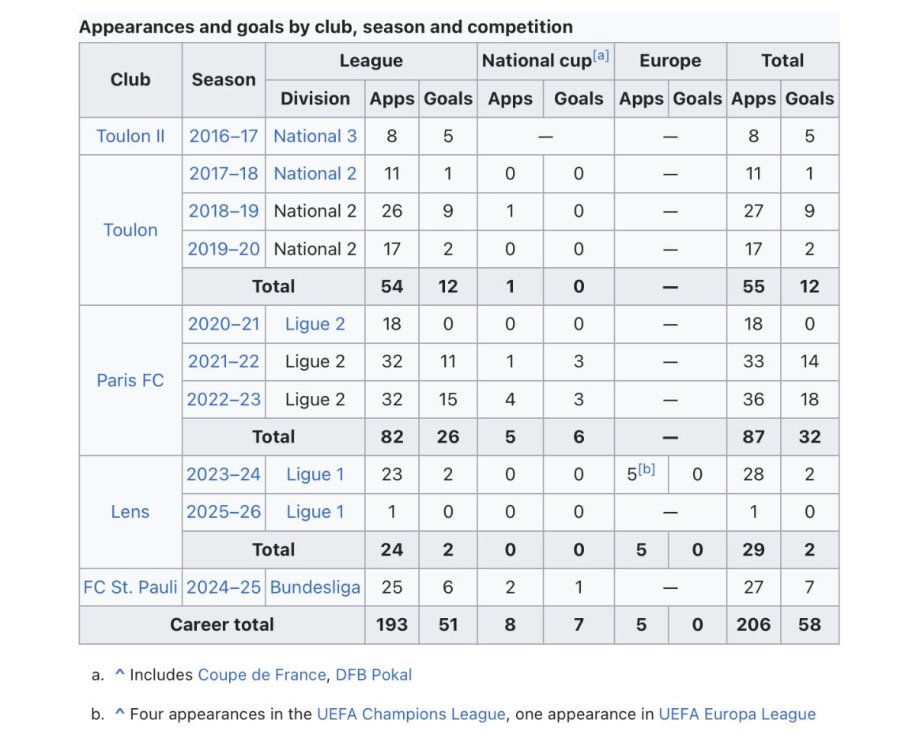Jump back via note a caret
The height and width of the screenshot is (750, 916).
click(119, 675)
